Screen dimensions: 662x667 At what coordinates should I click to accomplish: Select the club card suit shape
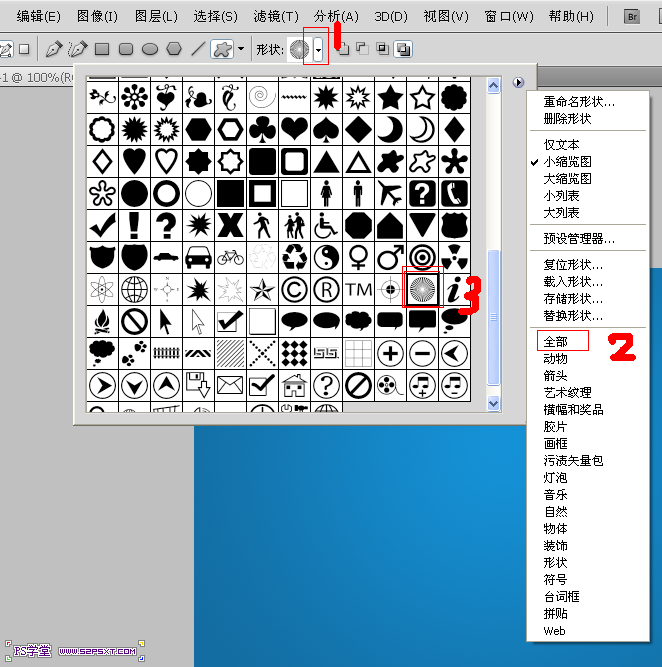coord(262,128)
